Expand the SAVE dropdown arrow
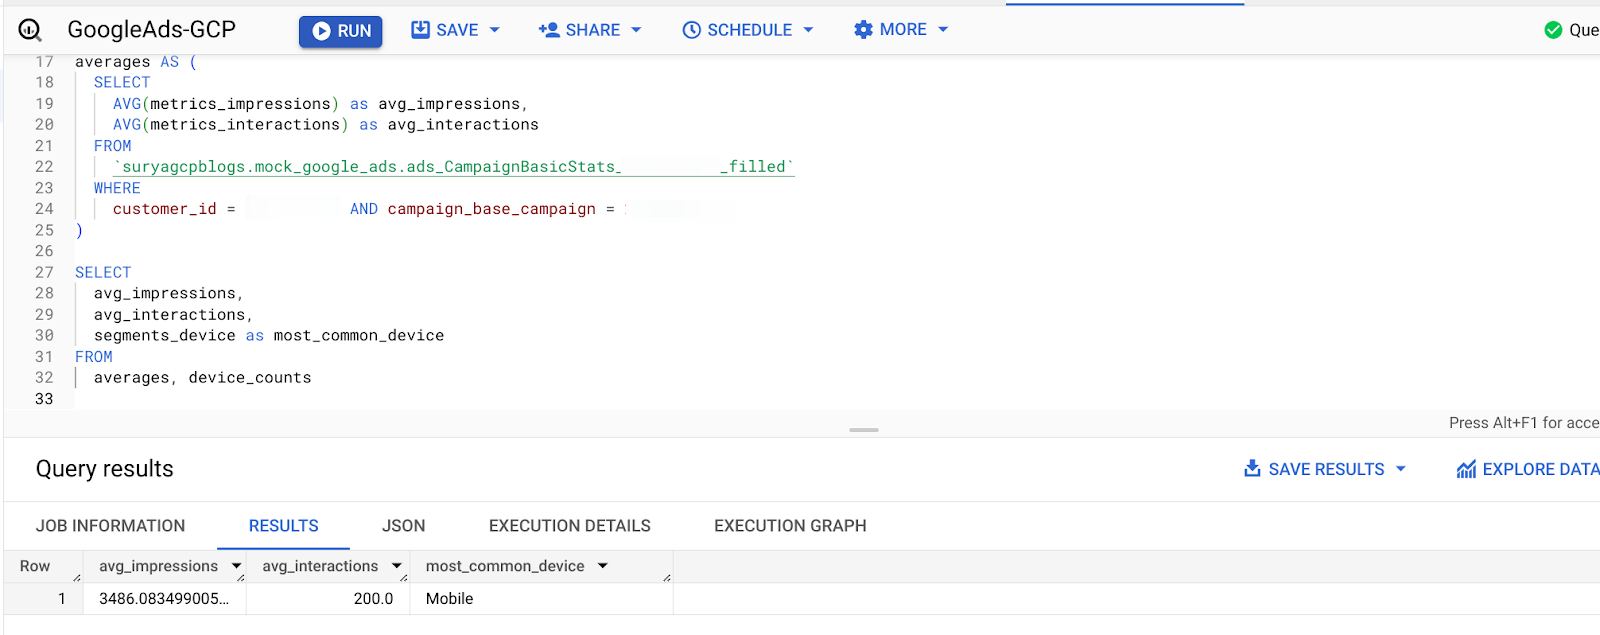The height and width of the screenshot is (635, 1600). click(494, 30)
